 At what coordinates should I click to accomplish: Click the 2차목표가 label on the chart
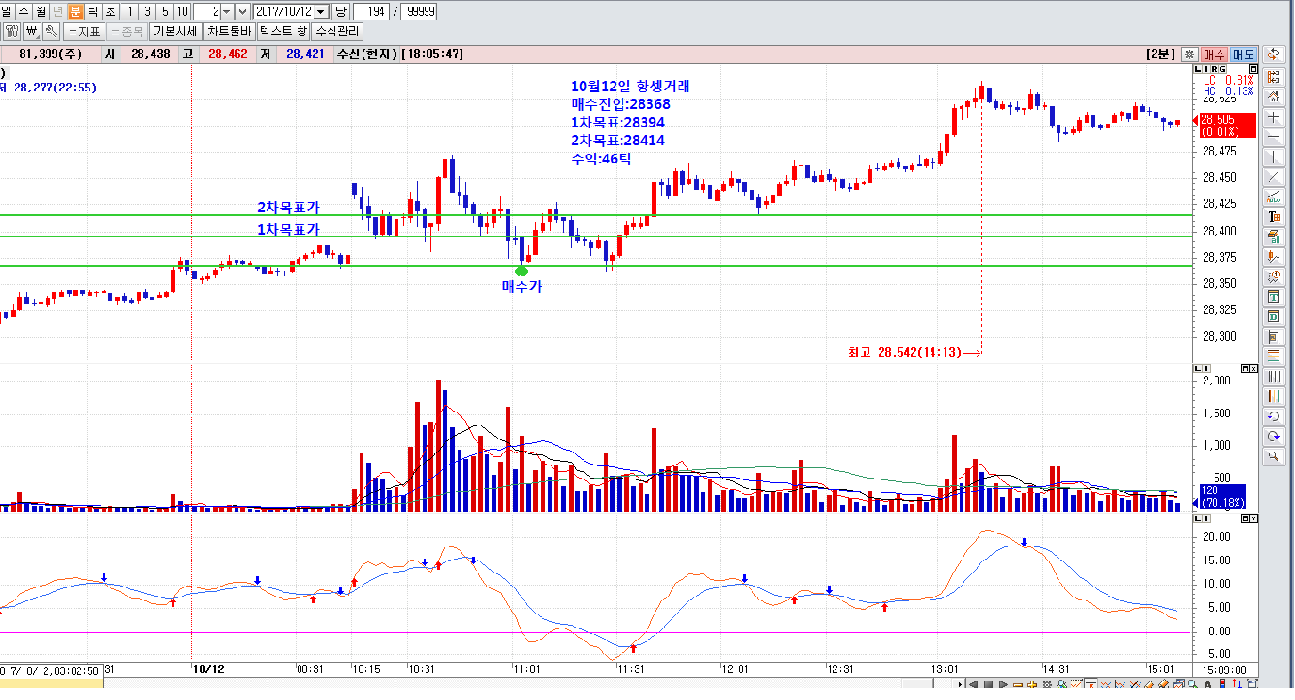click(288, 207)
